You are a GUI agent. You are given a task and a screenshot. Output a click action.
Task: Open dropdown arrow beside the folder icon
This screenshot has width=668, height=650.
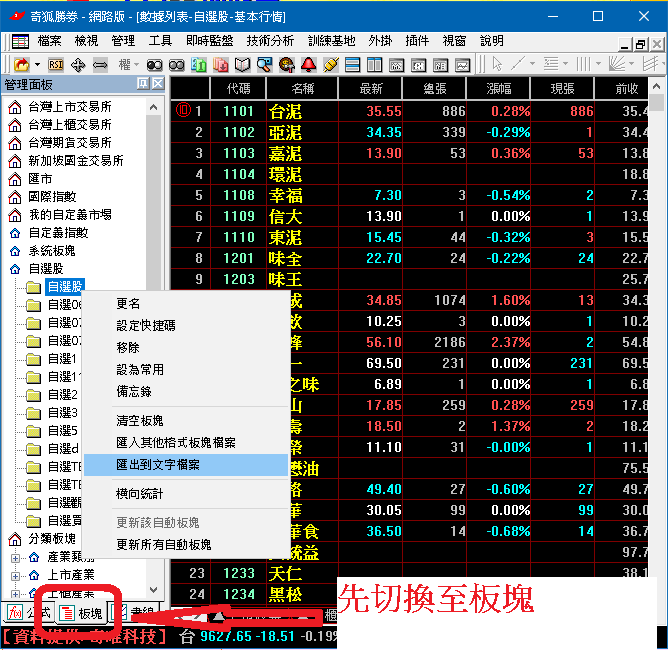tap(37, 64)
